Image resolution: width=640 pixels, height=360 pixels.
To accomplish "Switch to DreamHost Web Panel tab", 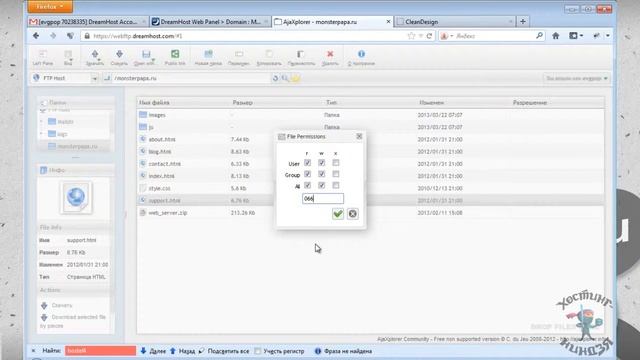I will [210, 22].
